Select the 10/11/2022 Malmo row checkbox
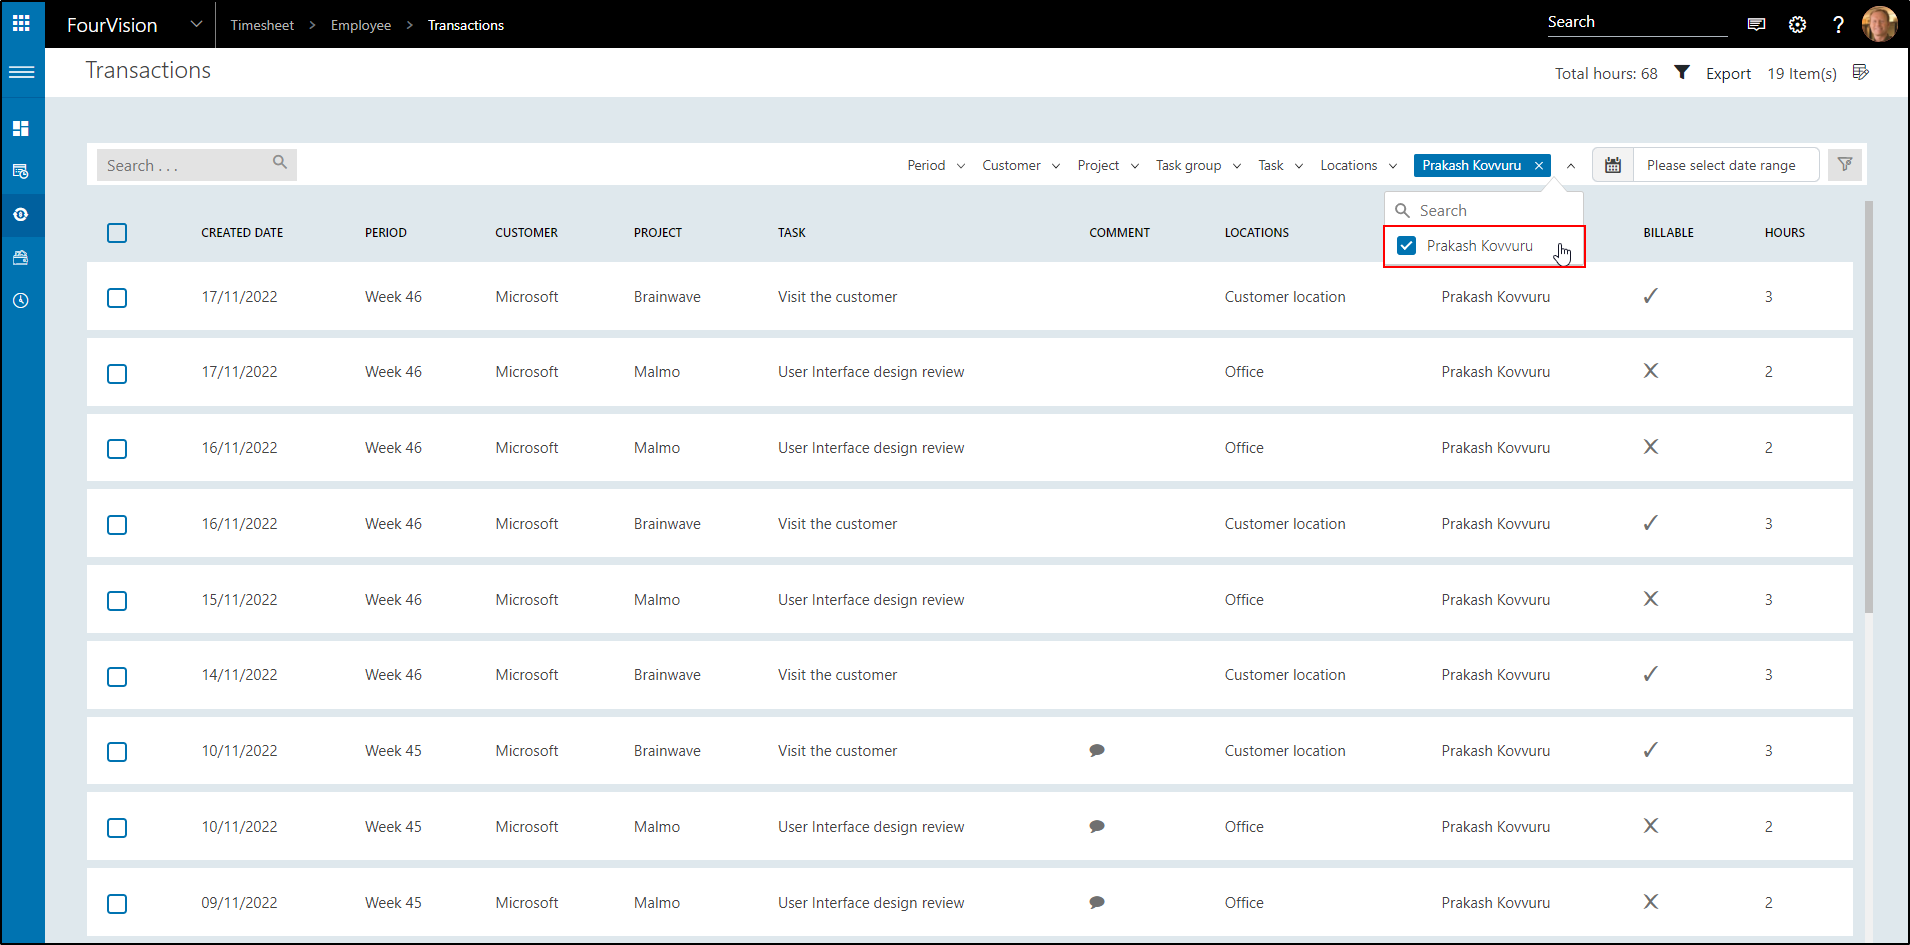The image size is (1910, 945). pyautogui.click(x=117, y=828)
